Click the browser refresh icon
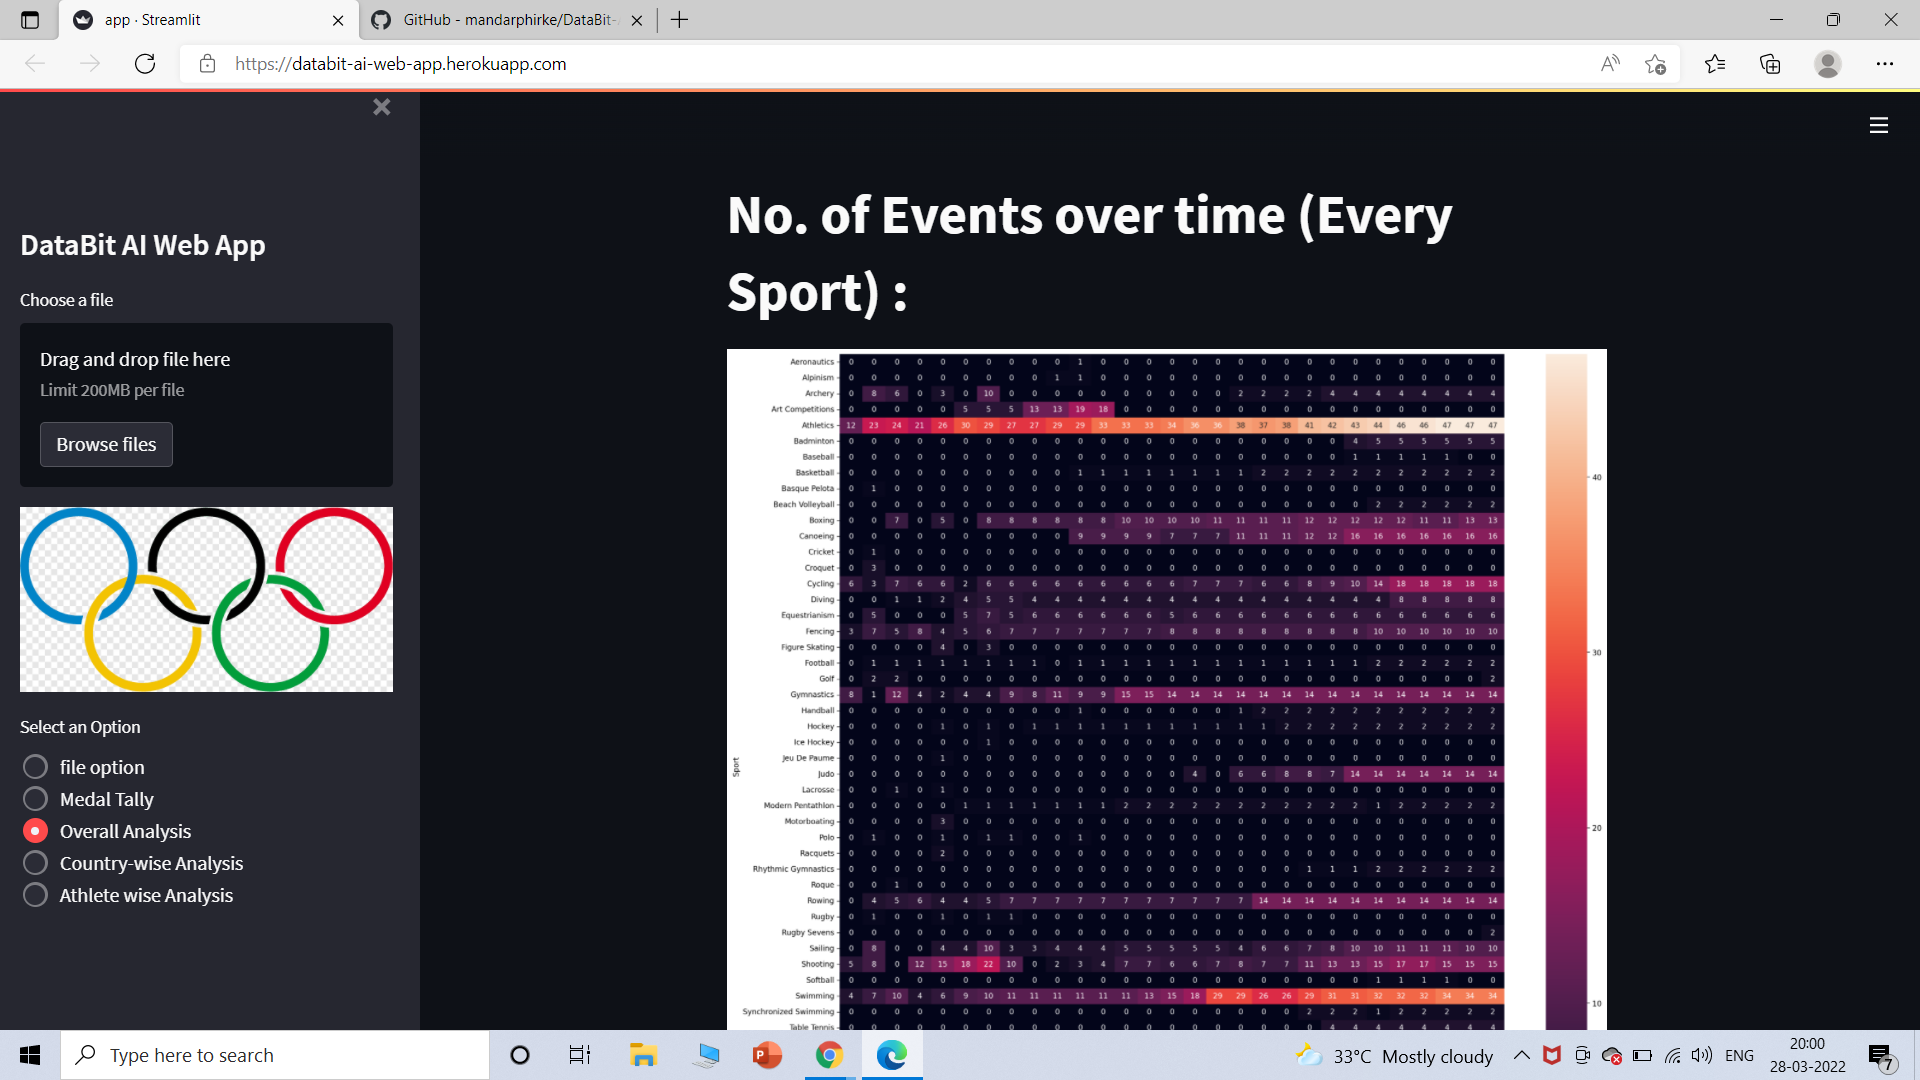This screenshot has height=1080, width=1920. tap(145, 64)
